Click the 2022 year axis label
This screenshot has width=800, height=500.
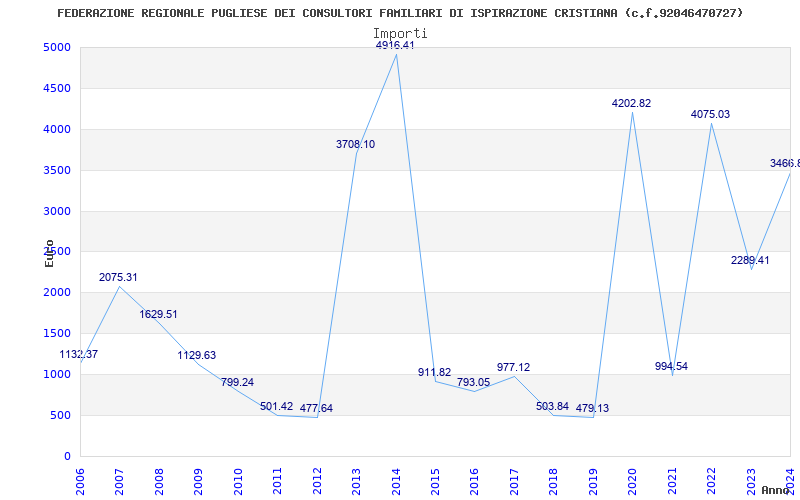712,482
